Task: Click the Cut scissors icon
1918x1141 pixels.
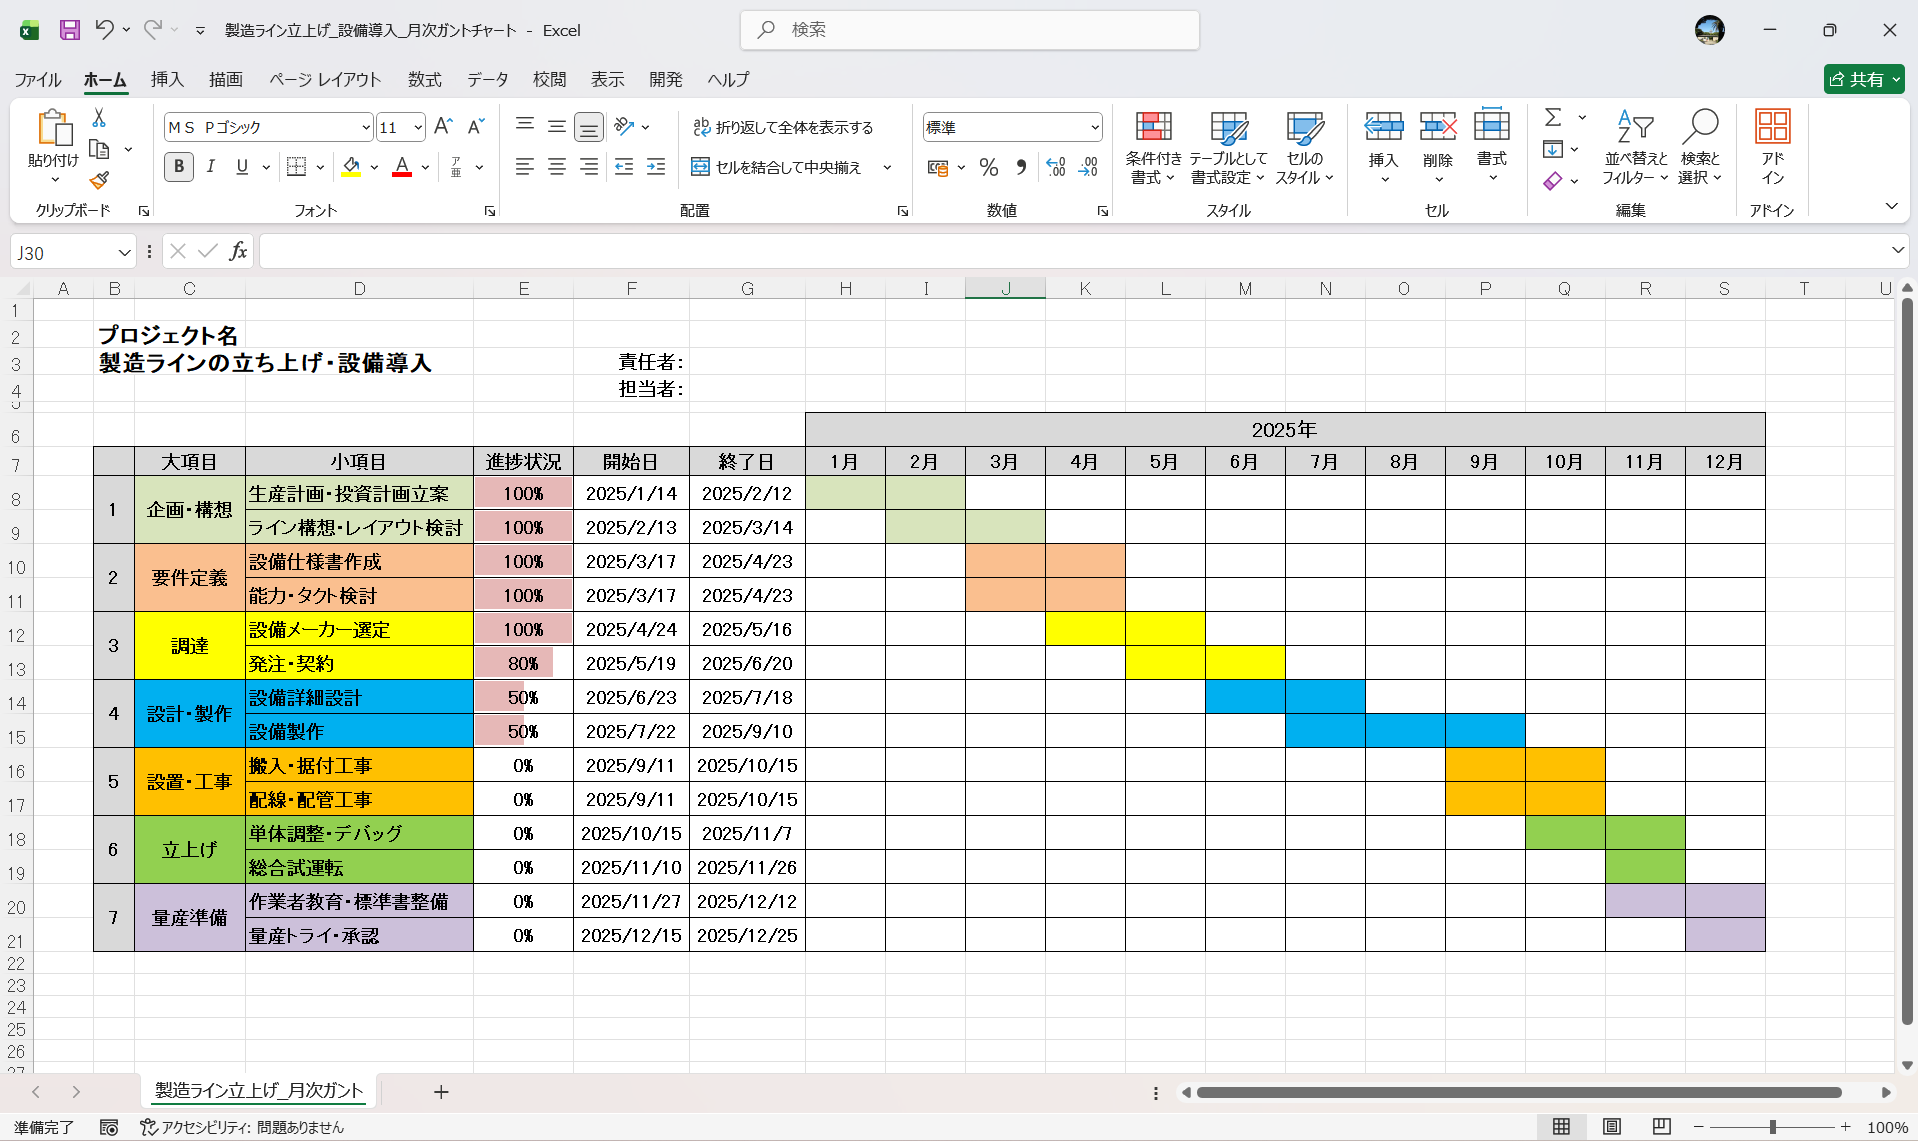Action: [99, 118]
